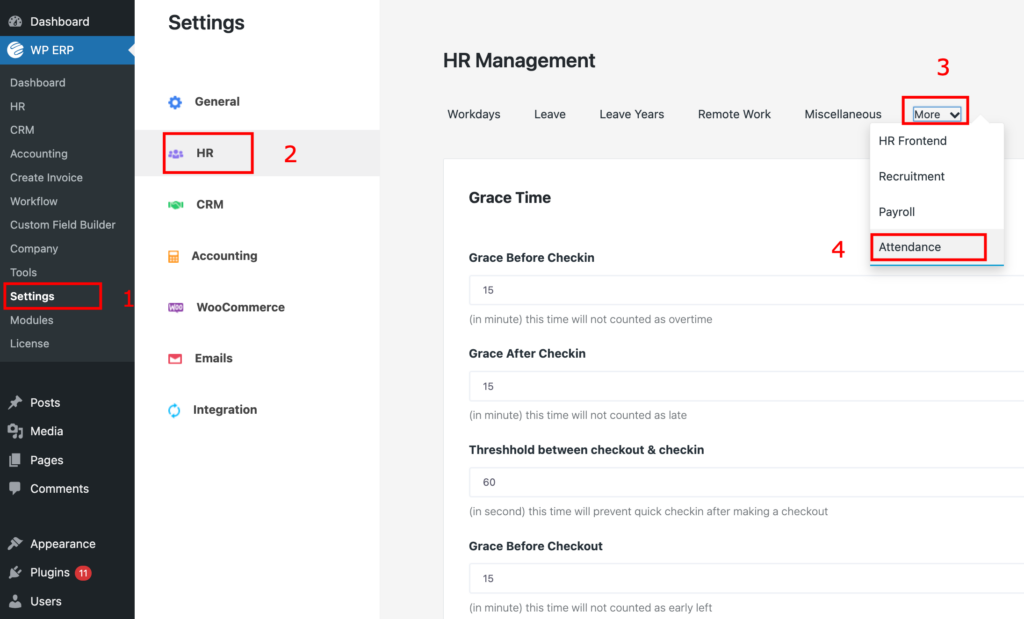Viewport: 1024px width, 619px height.
Task: Click the WooCommerce woo icon
Action: 176,308
